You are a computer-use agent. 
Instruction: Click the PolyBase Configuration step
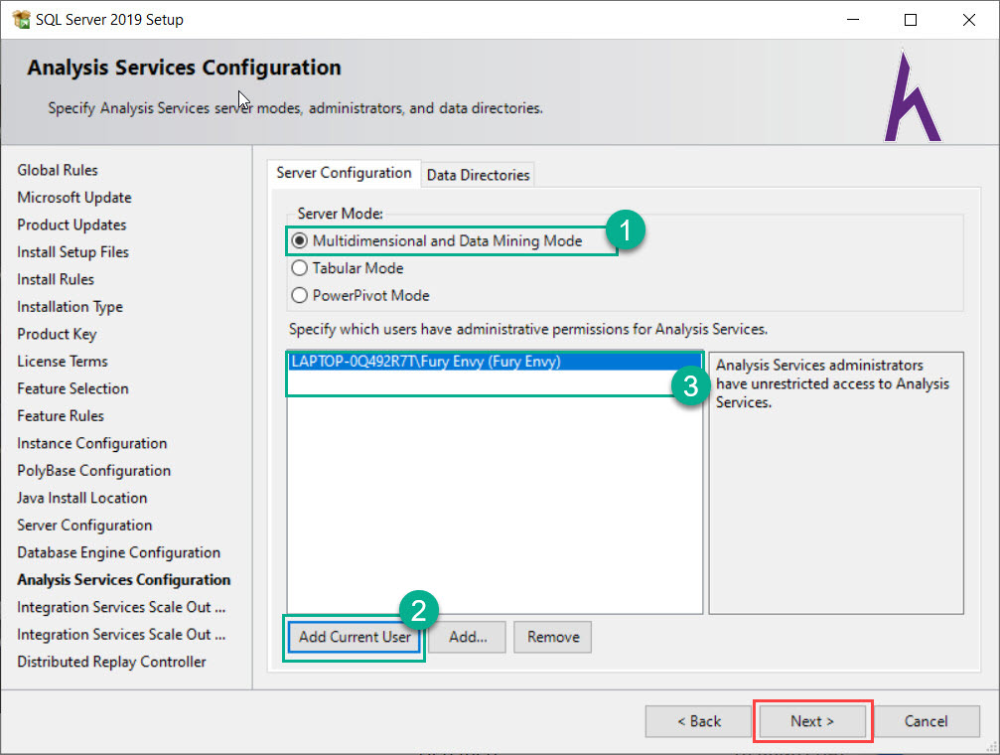pos(94,471)
